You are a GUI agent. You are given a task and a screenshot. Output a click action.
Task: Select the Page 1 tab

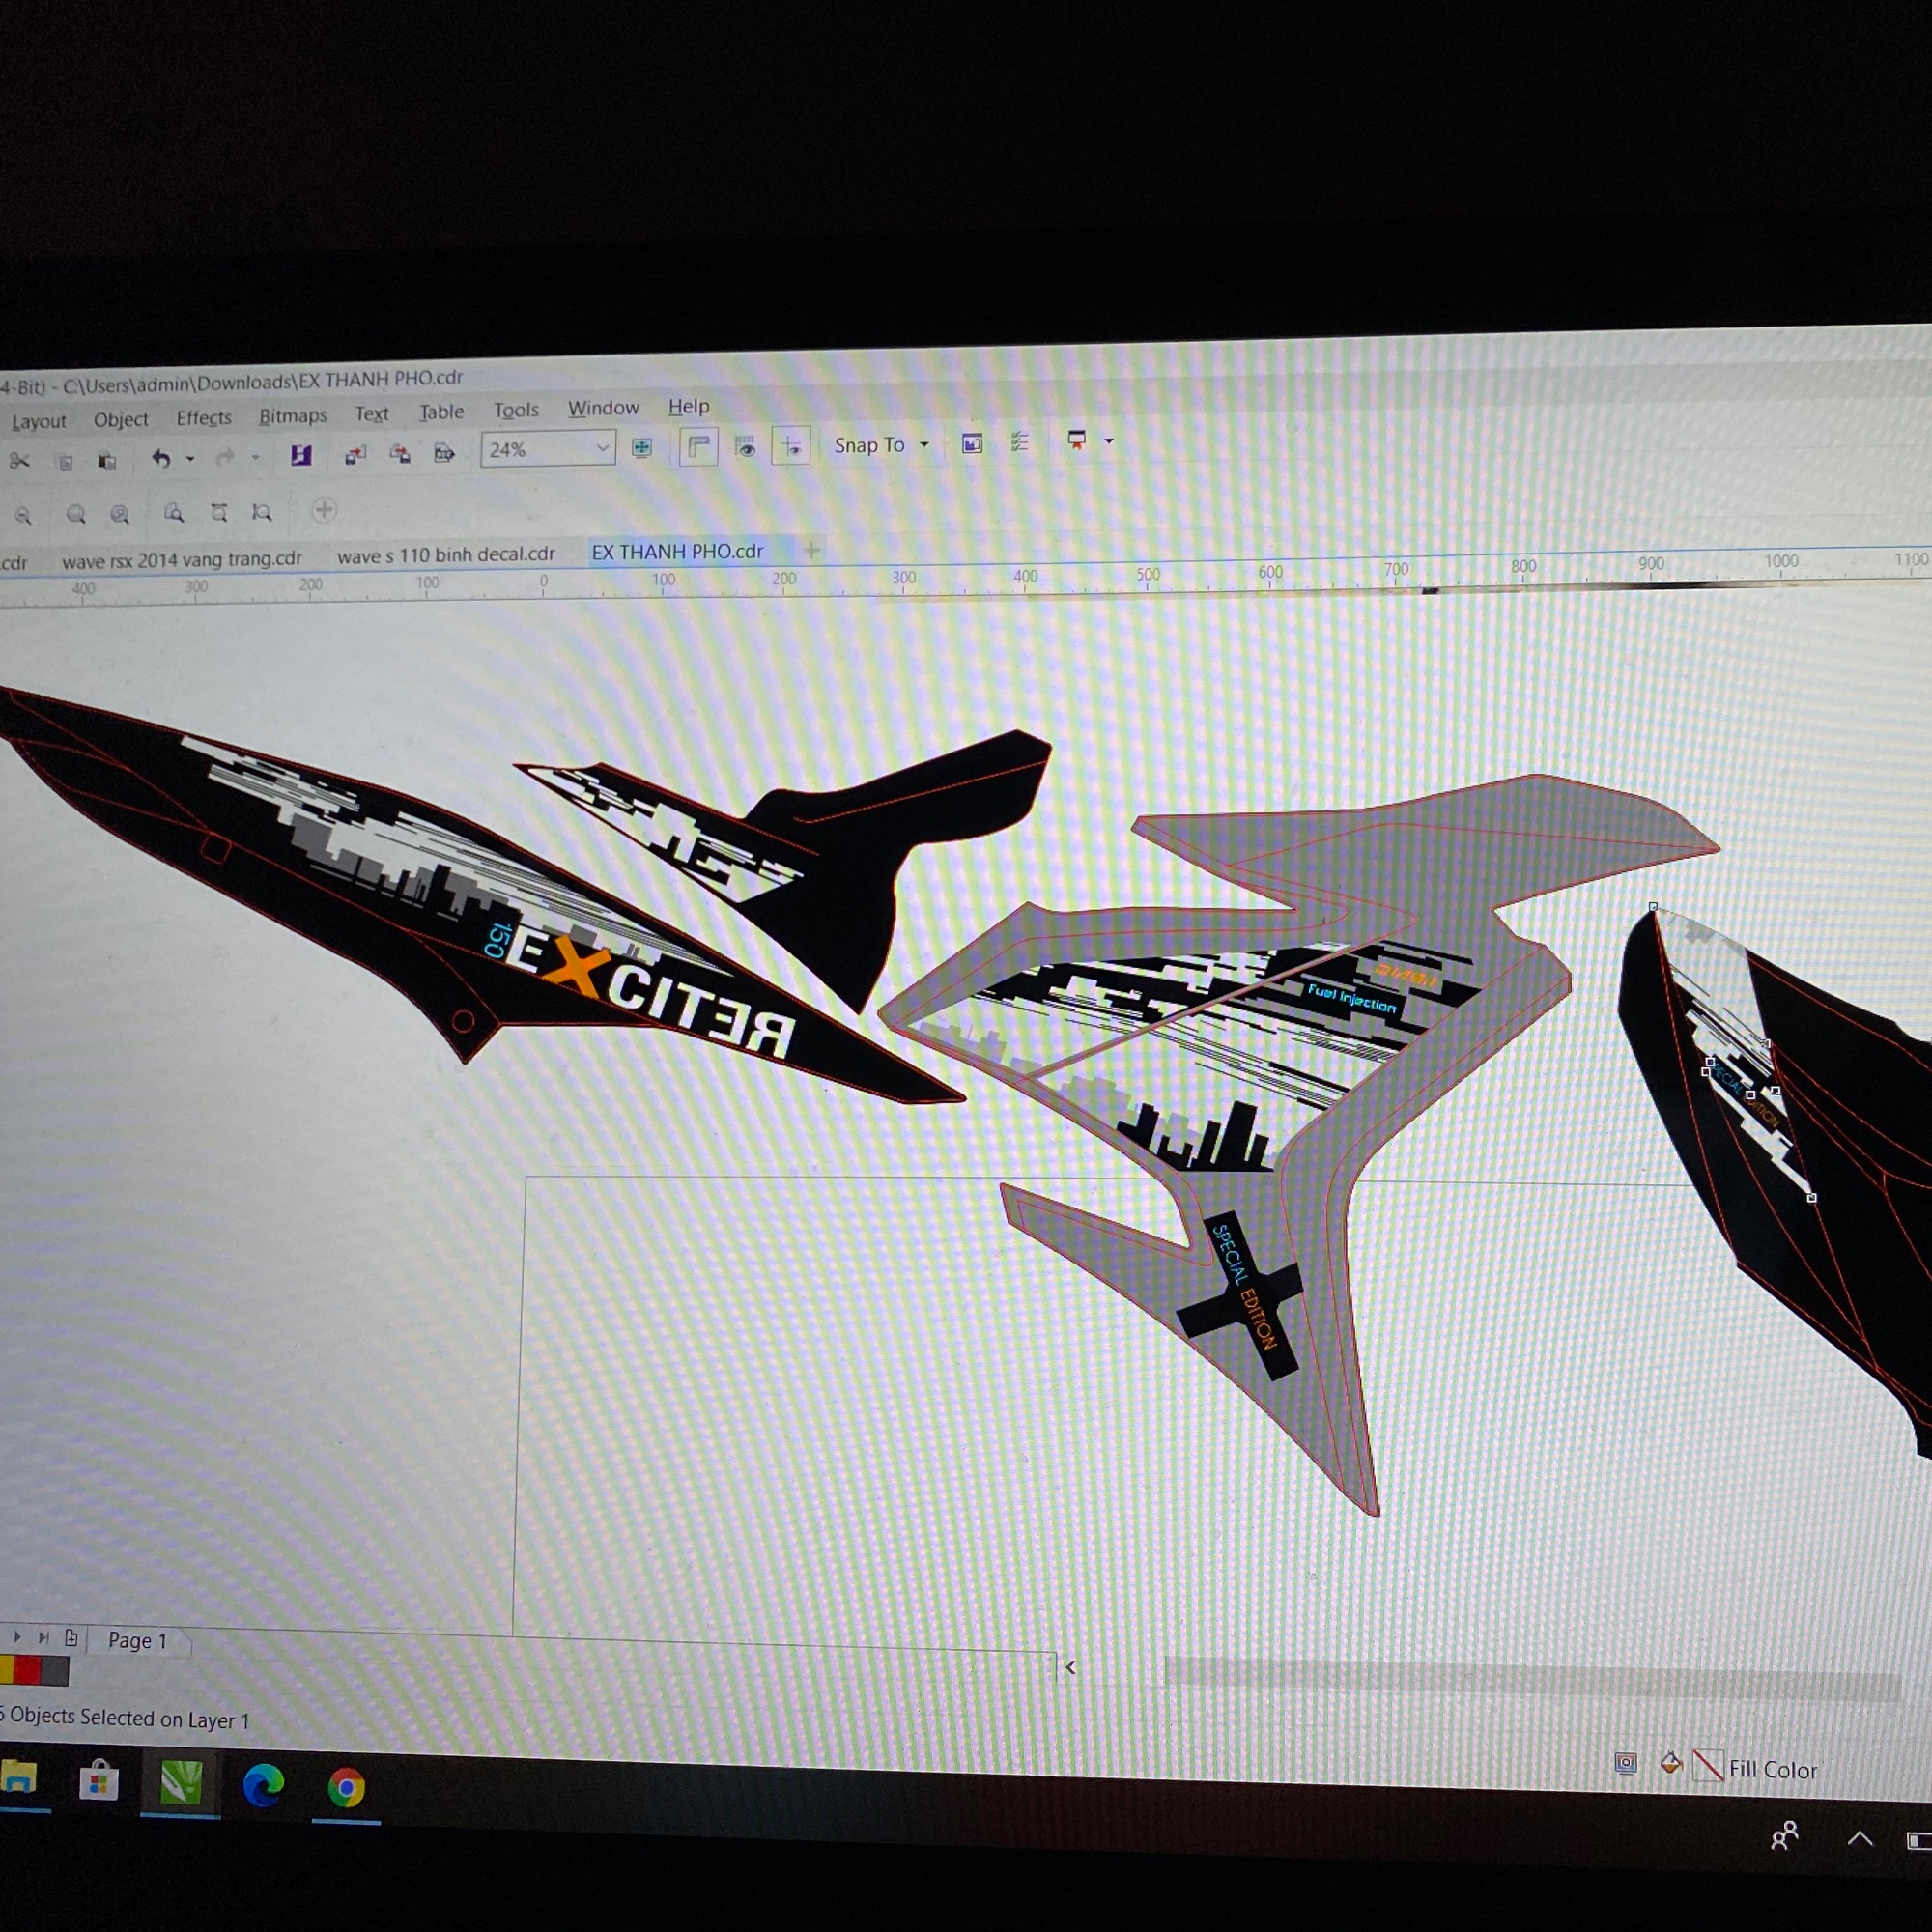pos(137,1640)
